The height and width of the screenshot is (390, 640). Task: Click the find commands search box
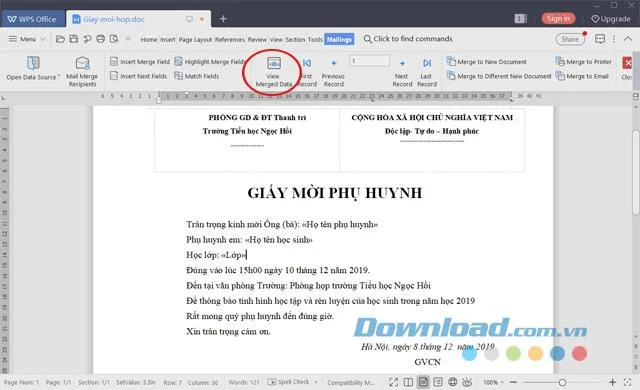408,39
